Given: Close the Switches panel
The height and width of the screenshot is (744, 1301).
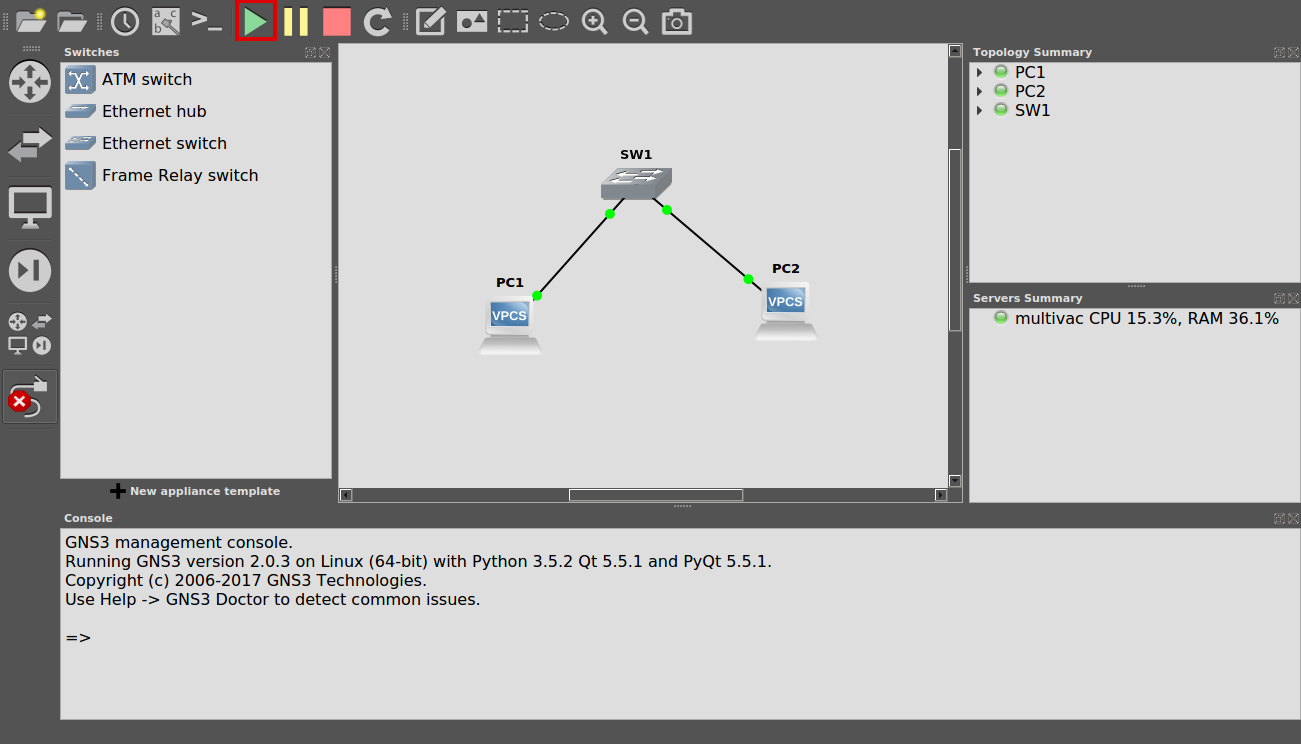Looking at the screenshot, I should 325,52.
